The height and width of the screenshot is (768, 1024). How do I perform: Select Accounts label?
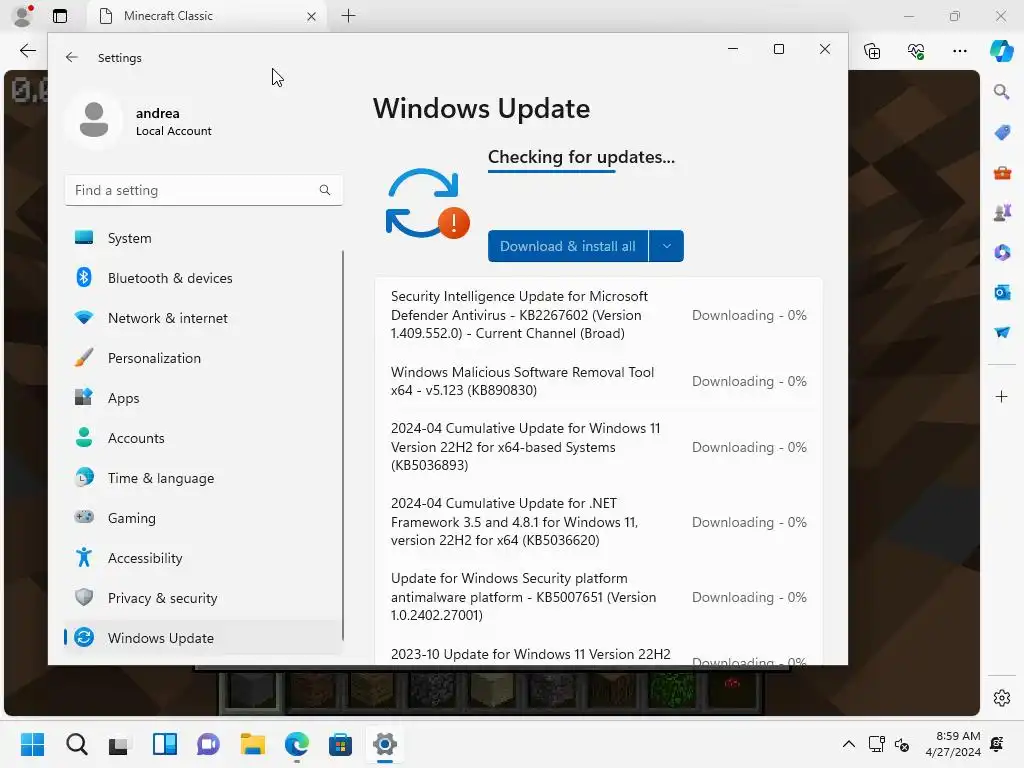136,438
